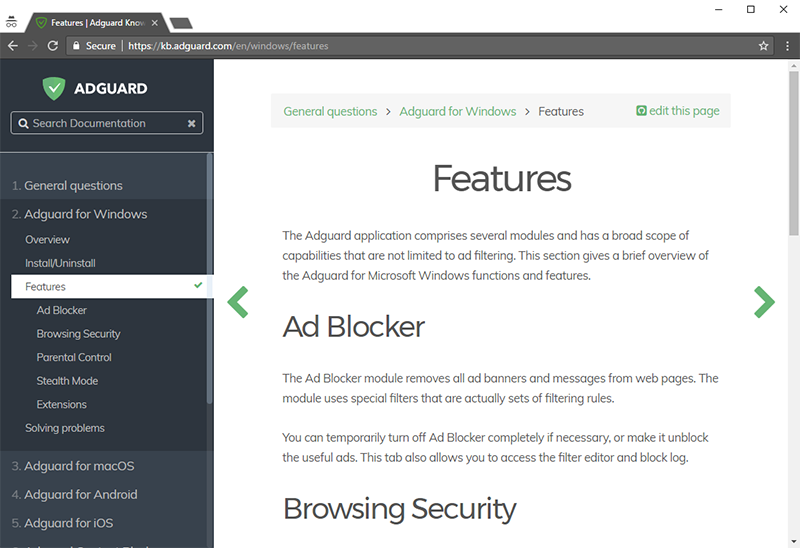Jump to Stealth Mode in sidebar
800x548 pixels.
point(67,381)
